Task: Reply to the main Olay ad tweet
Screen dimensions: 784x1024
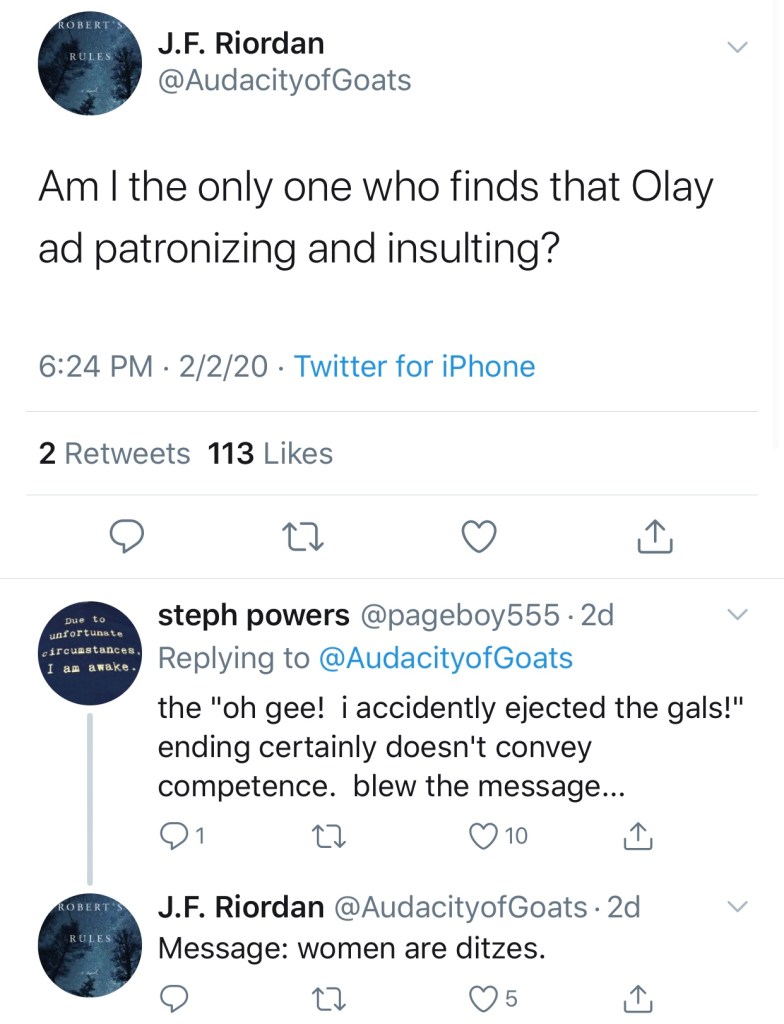Action: 126,538
